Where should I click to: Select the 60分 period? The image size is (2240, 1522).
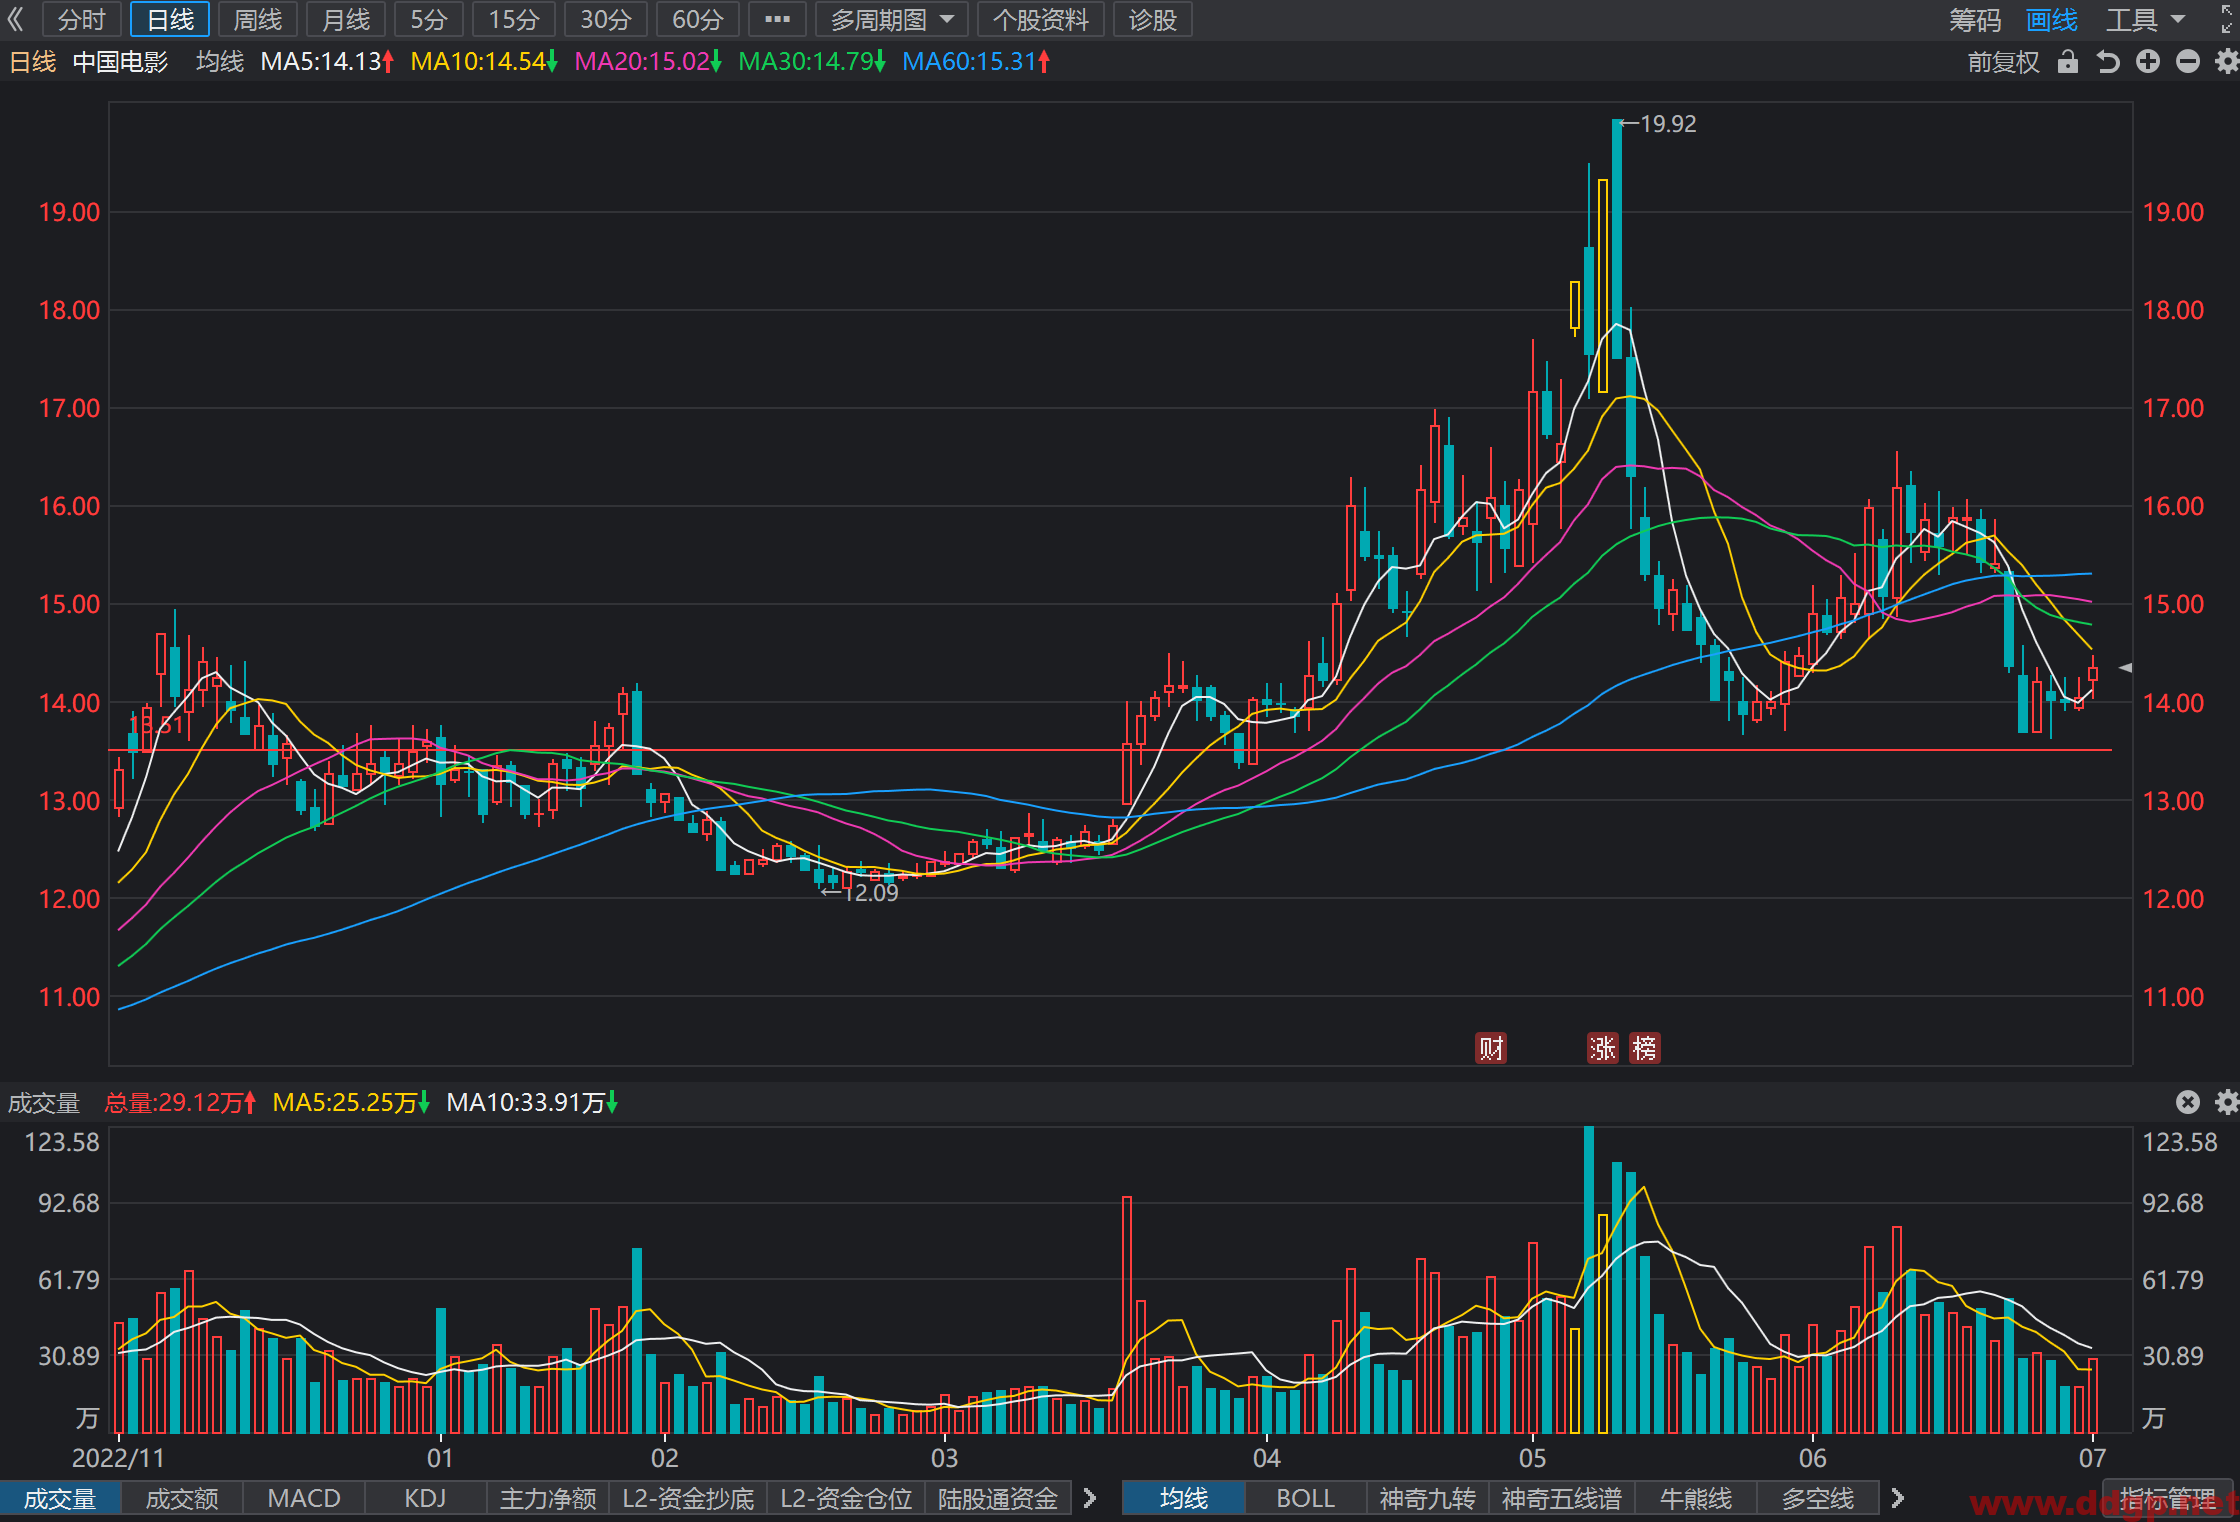[x=698, y=20]
